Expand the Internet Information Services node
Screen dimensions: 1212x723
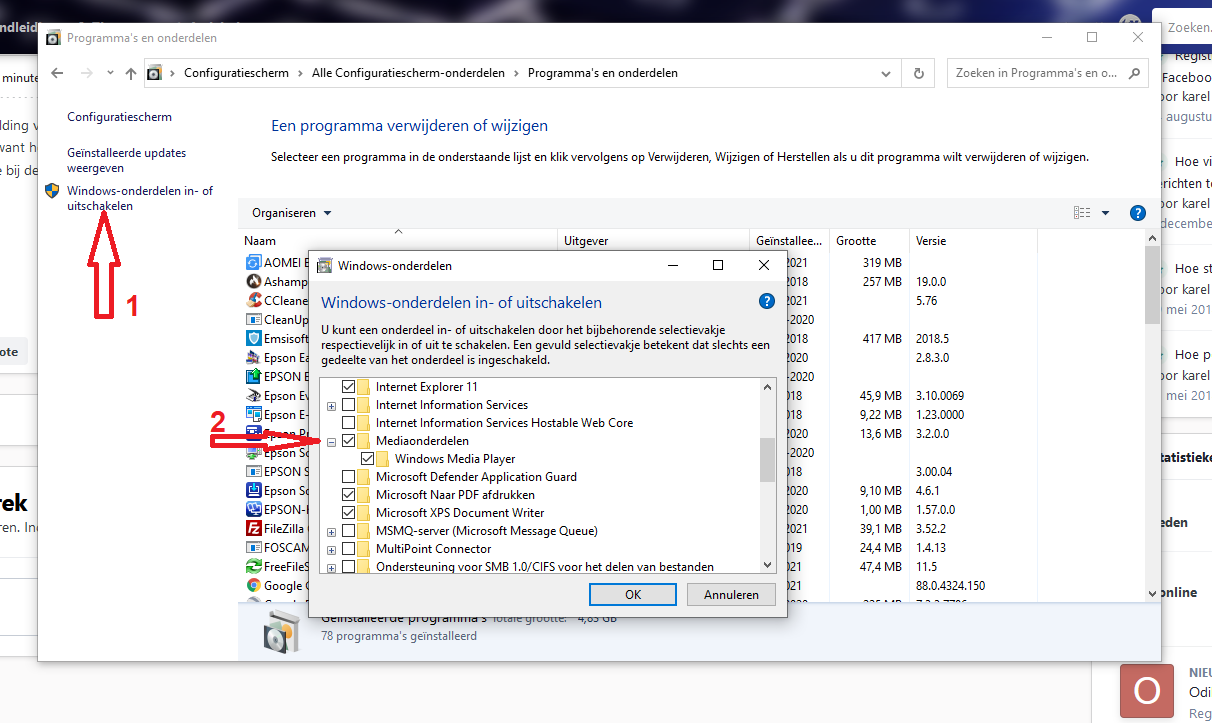[331, 406]
